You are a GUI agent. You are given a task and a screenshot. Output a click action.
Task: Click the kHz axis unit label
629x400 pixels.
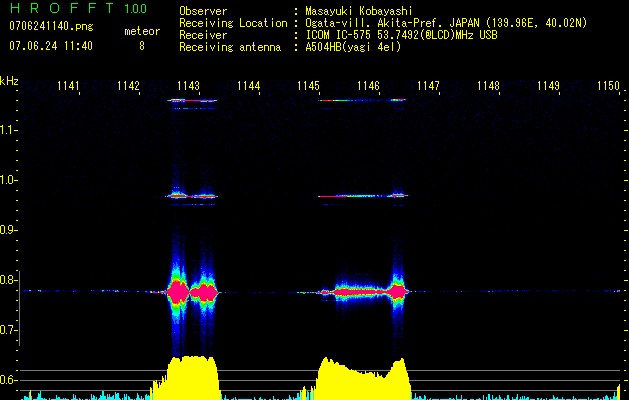9,81
